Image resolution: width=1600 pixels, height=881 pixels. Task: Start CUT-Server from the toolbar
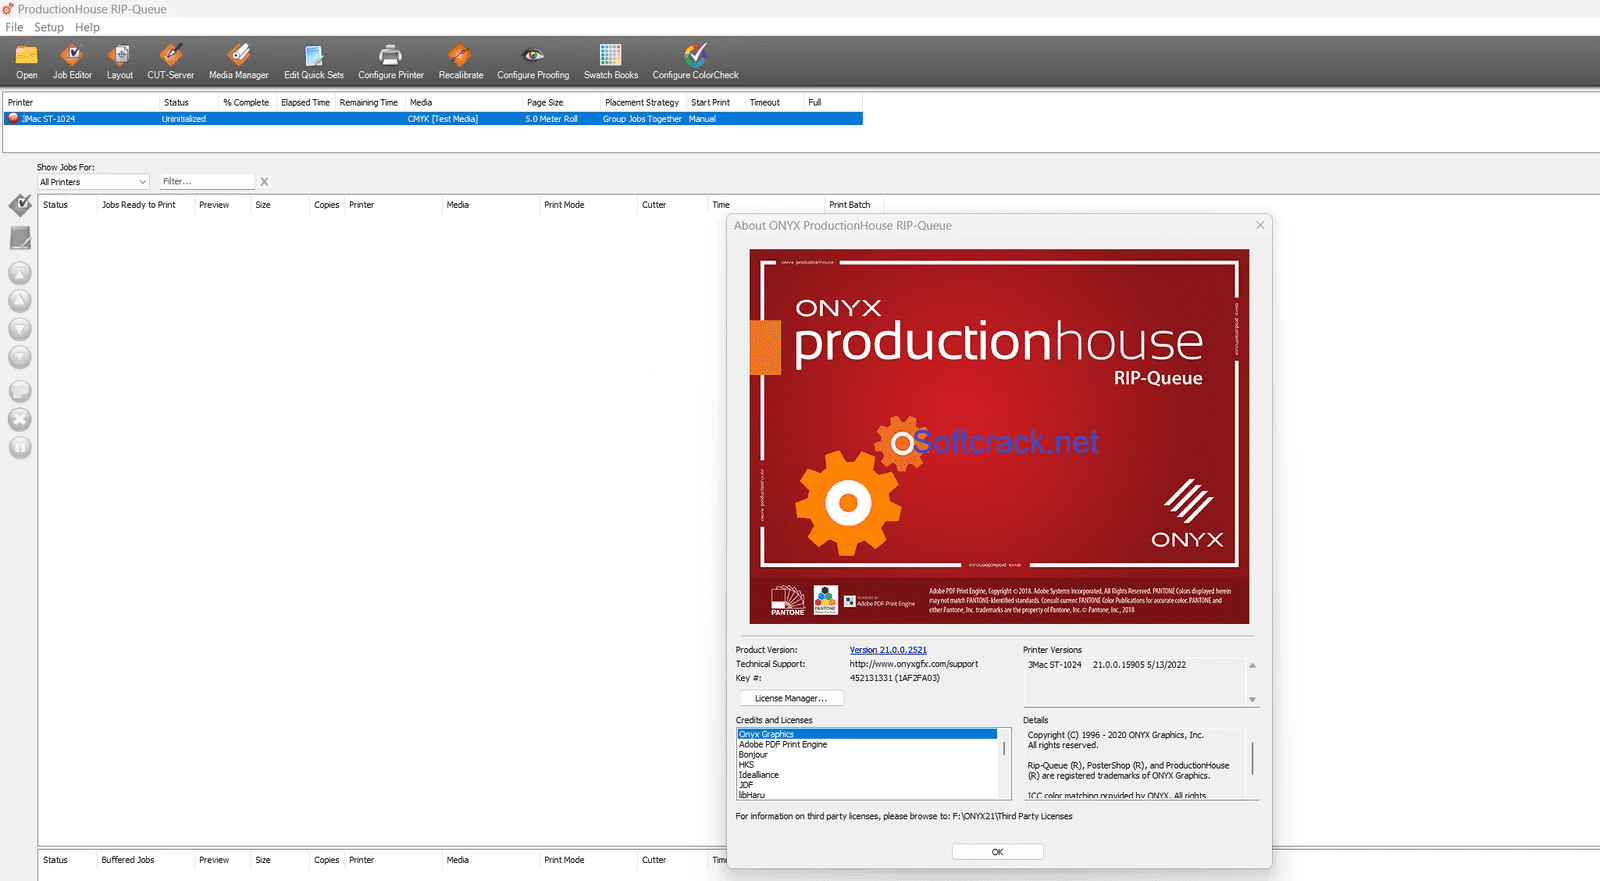coord(171,61)
